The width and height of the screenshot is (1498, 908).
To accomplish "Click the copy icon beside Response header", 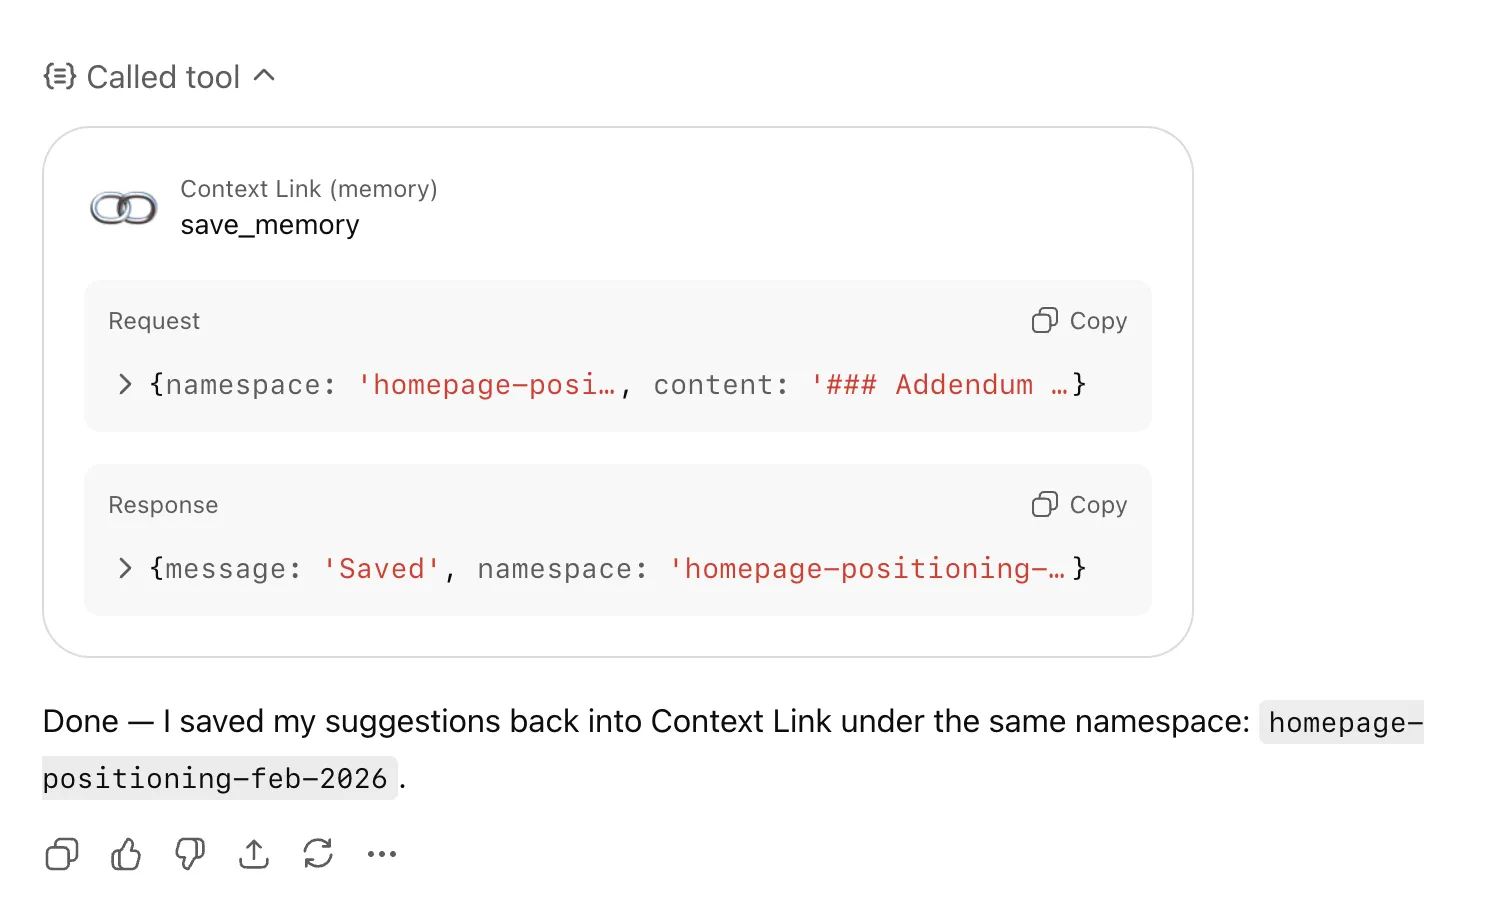I will pyautogui.click(x=1044, y=504).
